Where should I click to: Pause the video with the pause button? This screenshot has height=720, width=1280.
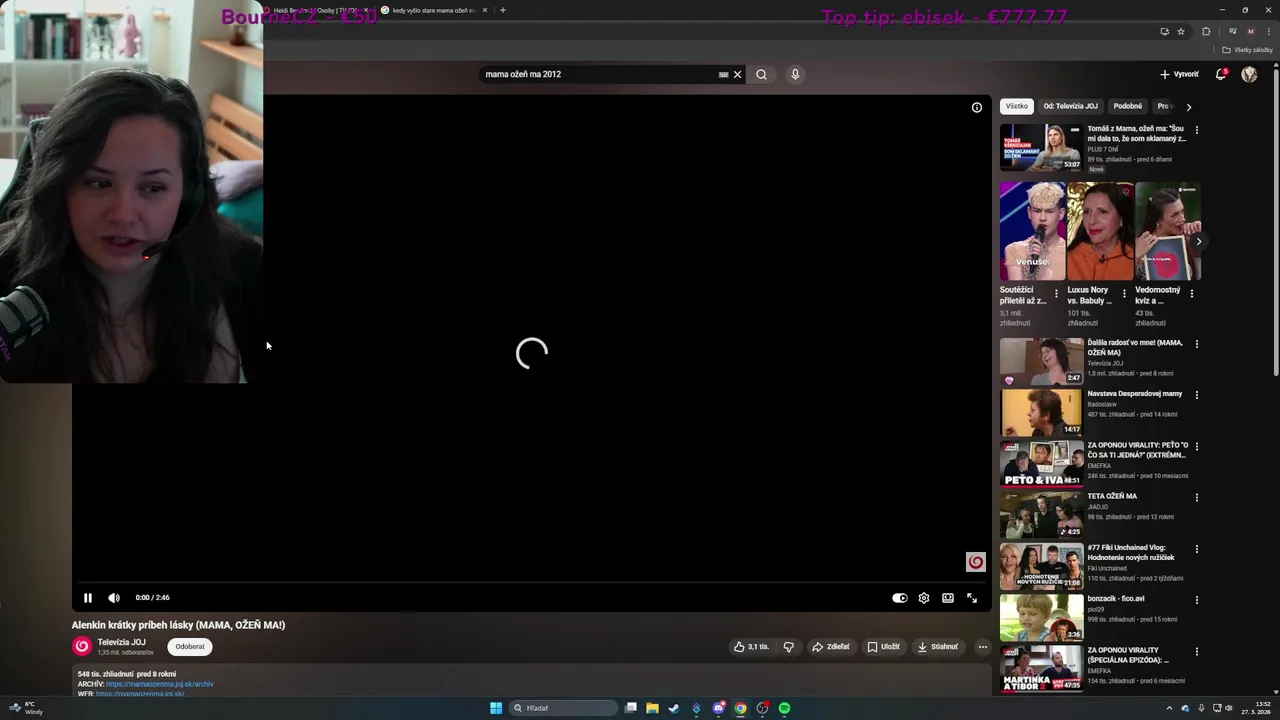tap(88, 598)
